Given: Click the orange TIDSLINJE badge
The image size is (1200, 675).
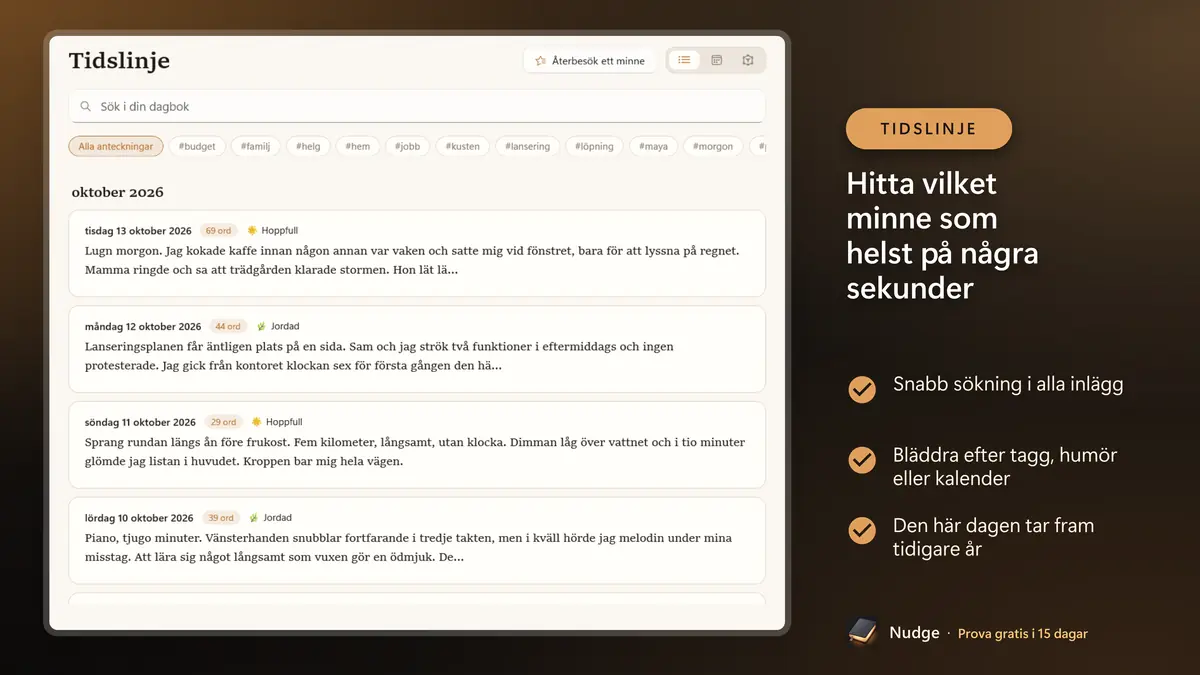Looking at the screenshot, I should 929,129.
